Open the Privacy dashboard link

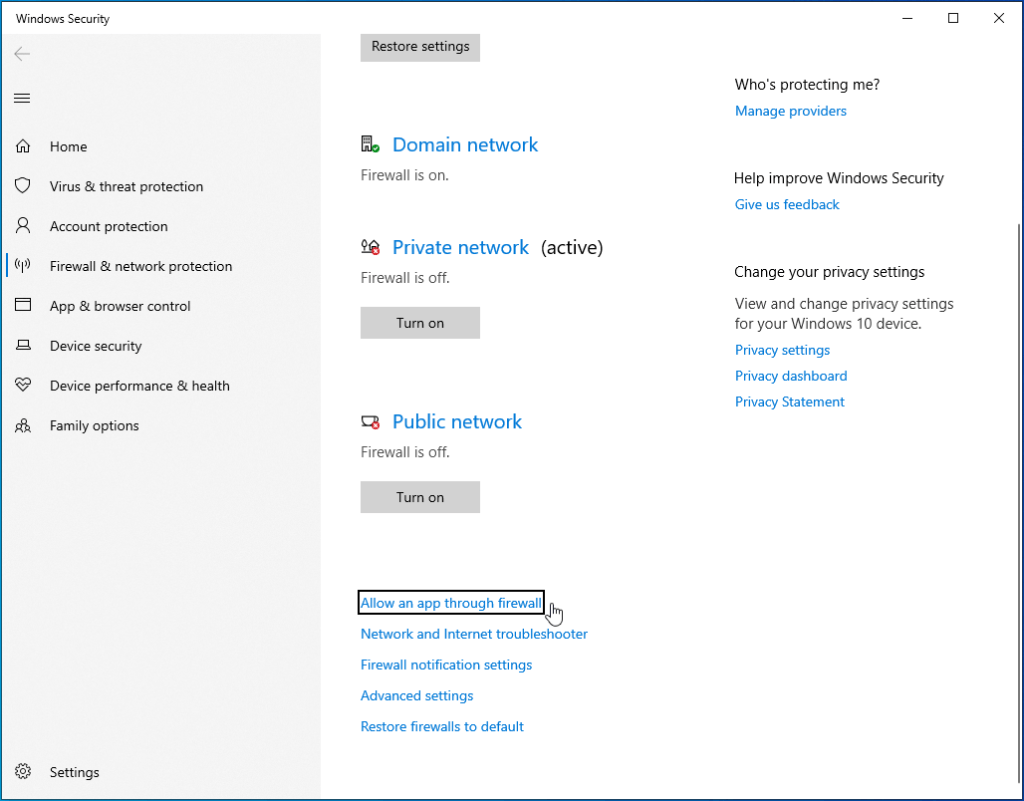[x=790, y=376]
